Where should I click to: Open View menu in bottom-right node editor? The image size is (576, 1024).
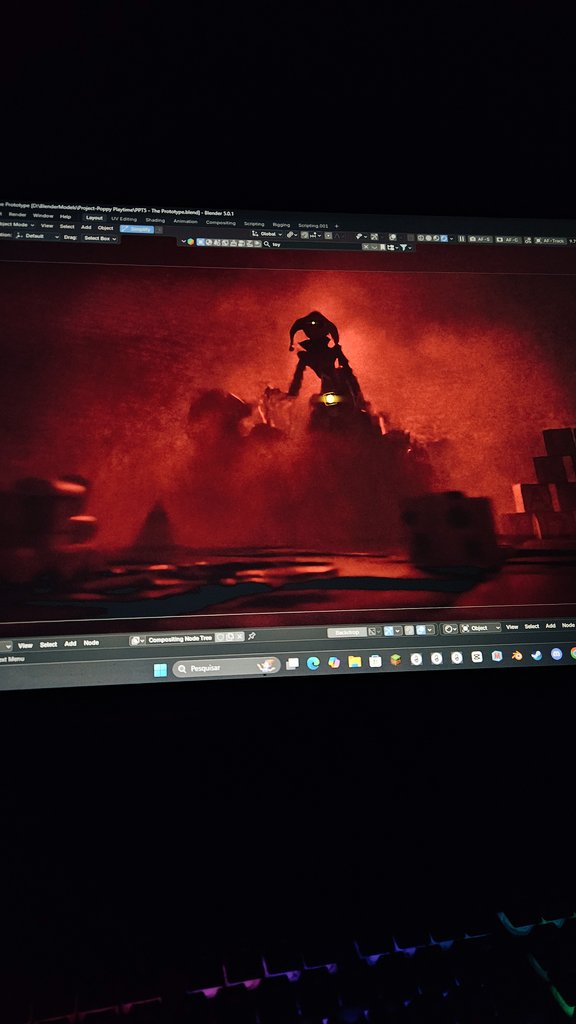(512, 627)
